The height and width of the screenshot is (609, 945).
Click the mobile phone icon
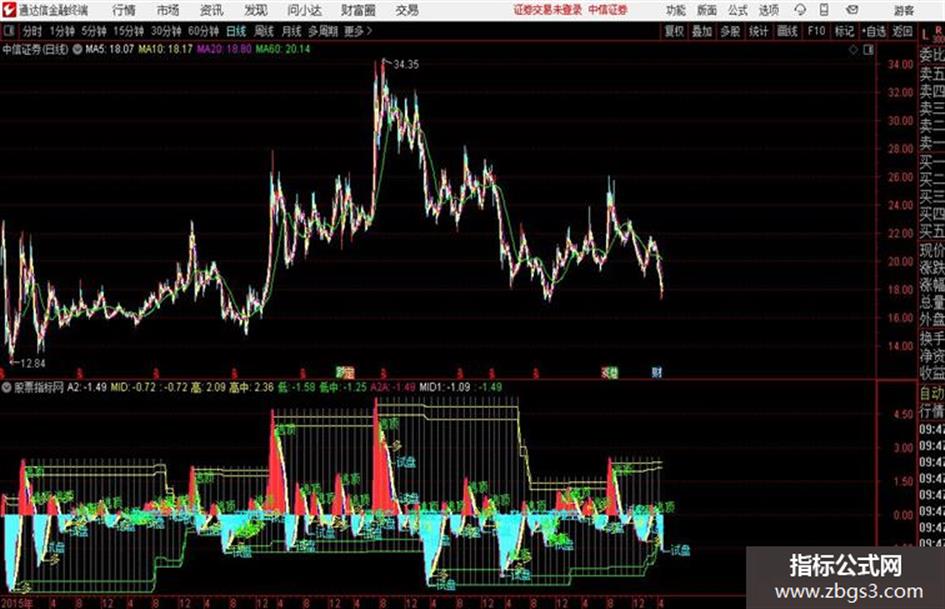824,10
